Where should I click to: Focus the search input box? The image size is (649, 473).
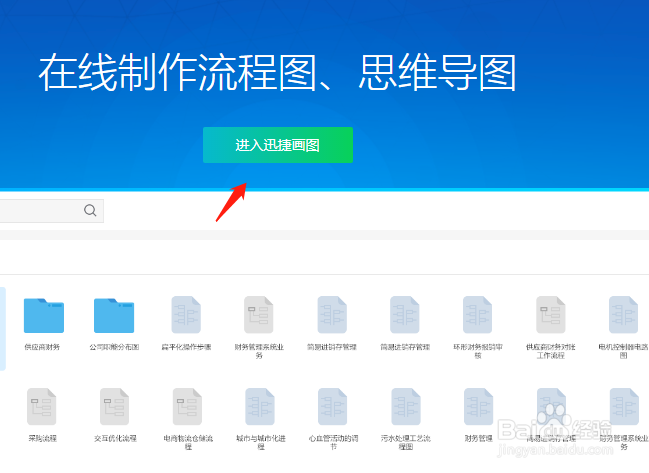pos(51,211)
